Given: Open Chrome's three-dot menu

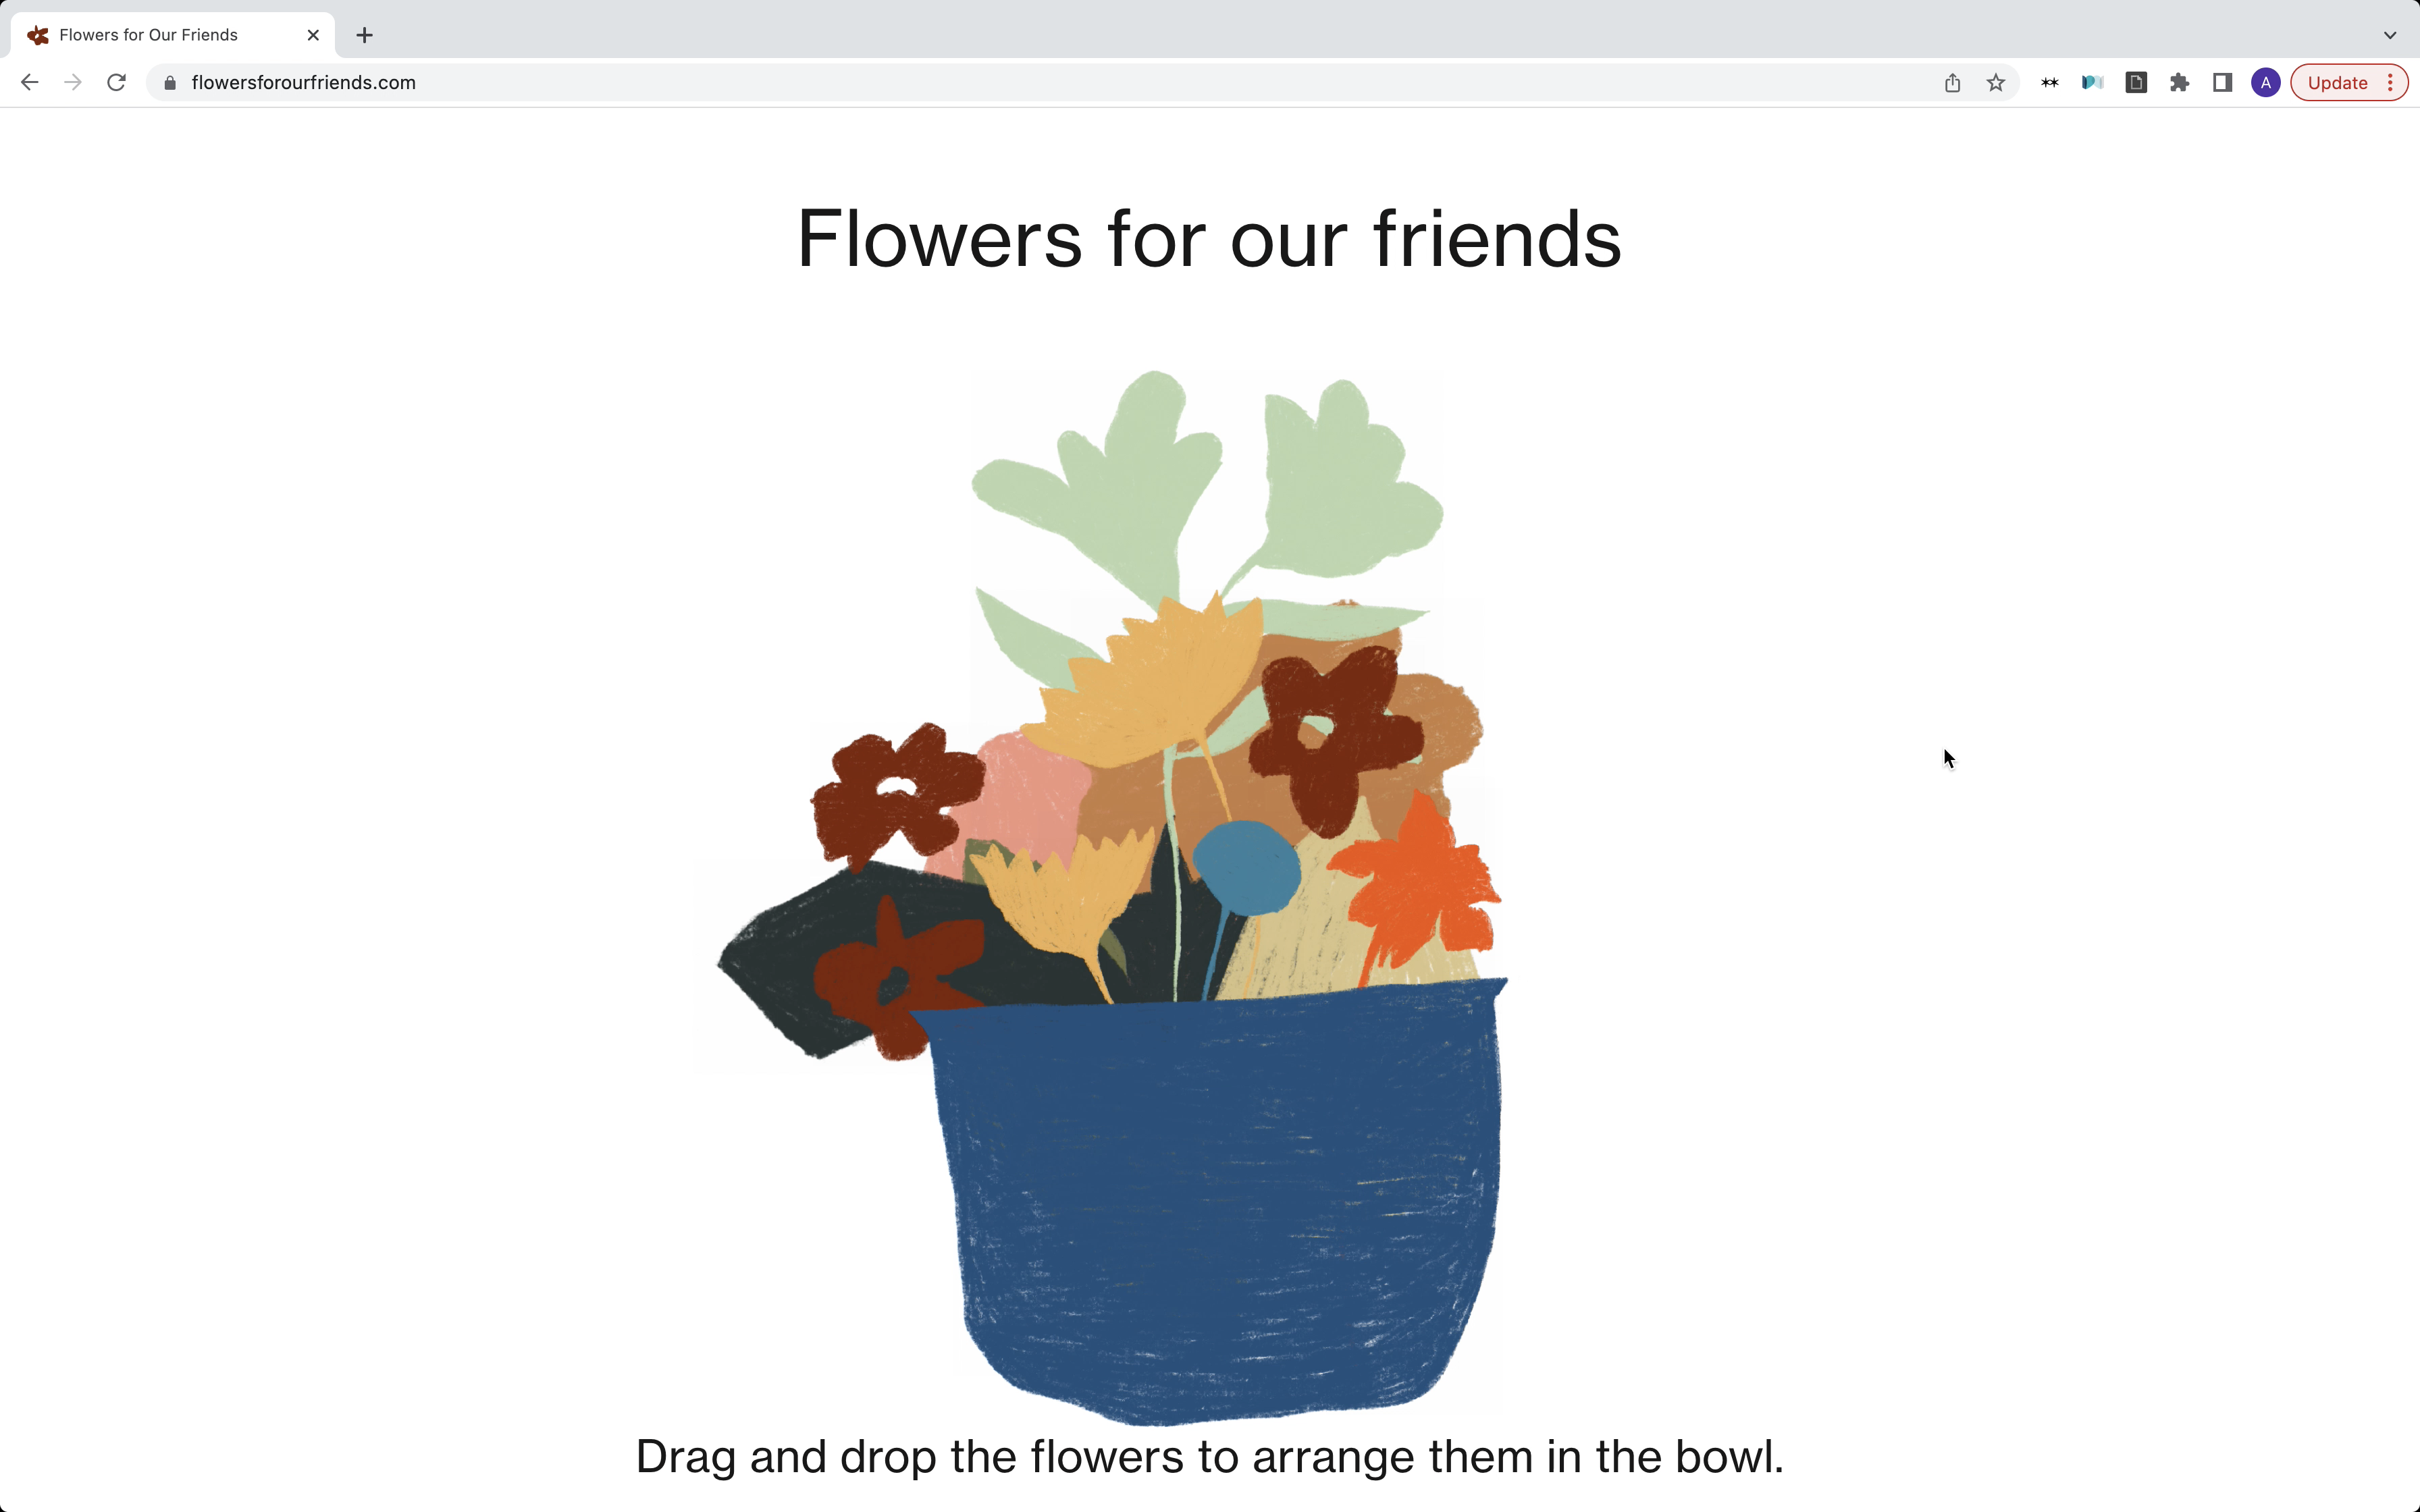Looking at the screenshot, I should (2391, 83).
